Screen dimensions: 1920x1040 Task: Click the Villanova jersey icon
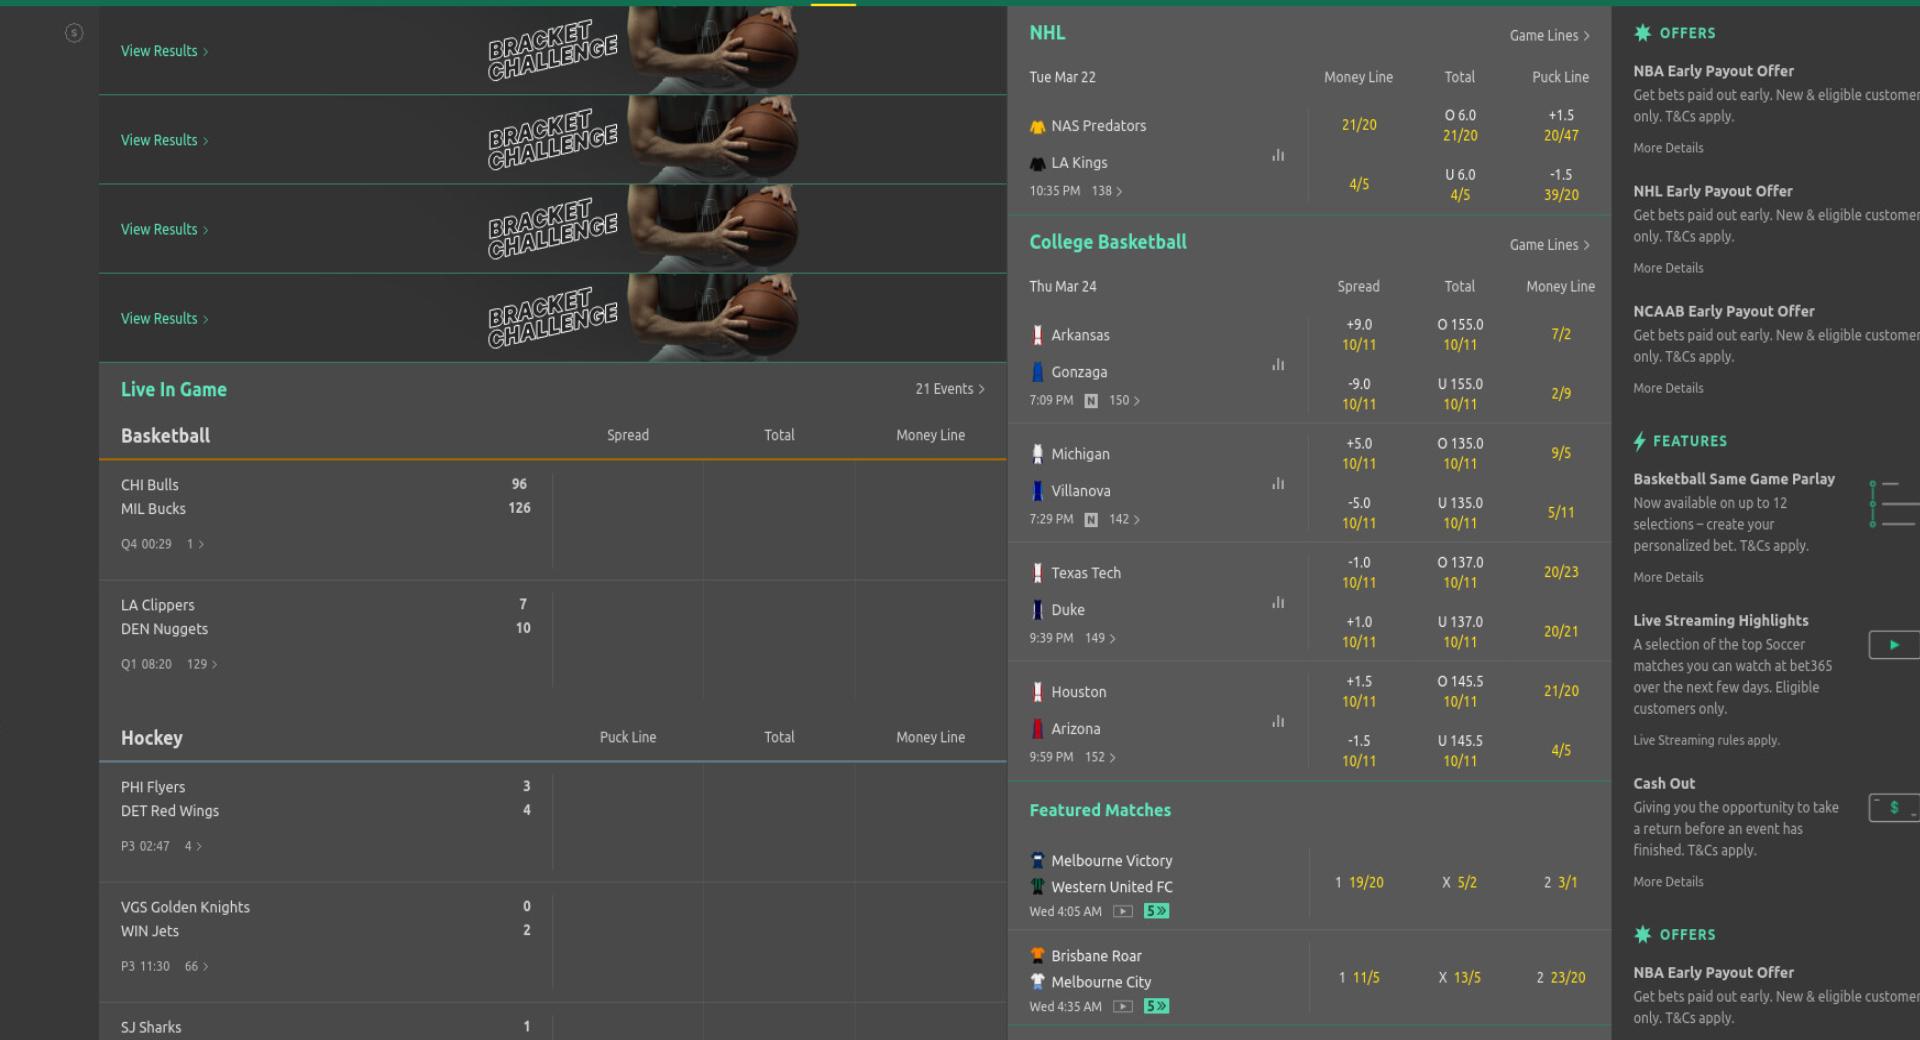click(1037, 491)
